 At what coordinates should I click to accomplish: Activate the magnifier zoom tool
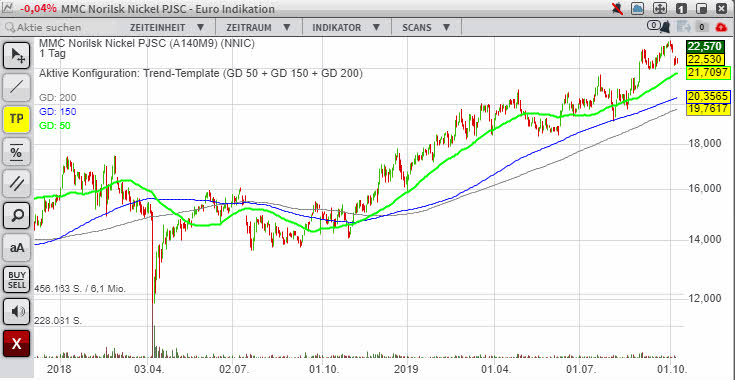point(17,216)
